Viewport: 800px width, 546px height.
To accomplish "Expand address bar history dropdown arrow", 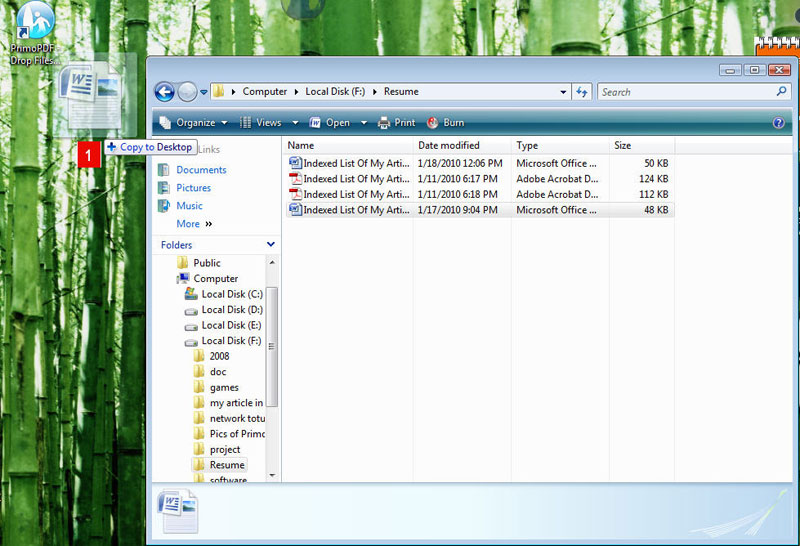I will tap(563, 92).
